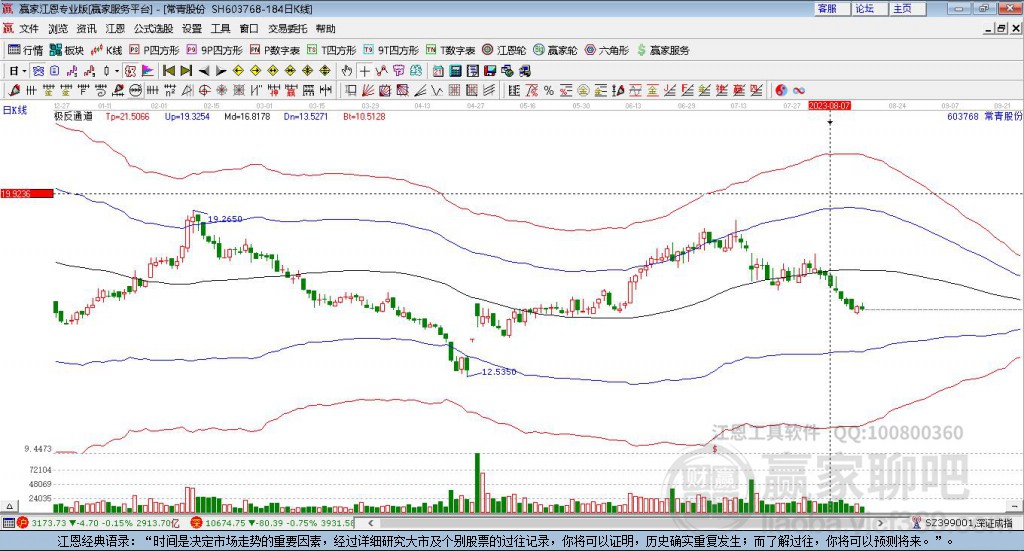Viewport: 1024px width, 551px height.
Task: Open the 六角形 hexagon tool
Action: pos(607,50)
